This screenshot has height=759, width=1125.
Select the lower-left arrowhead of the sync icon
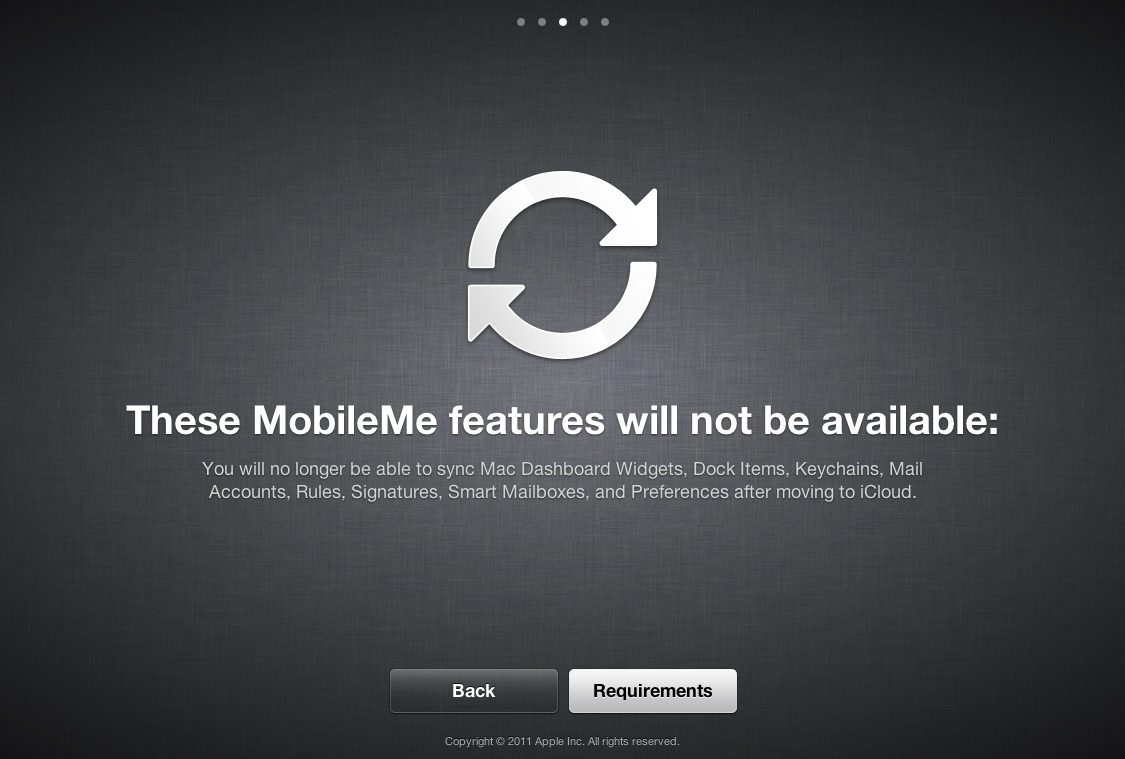[491, 311]
